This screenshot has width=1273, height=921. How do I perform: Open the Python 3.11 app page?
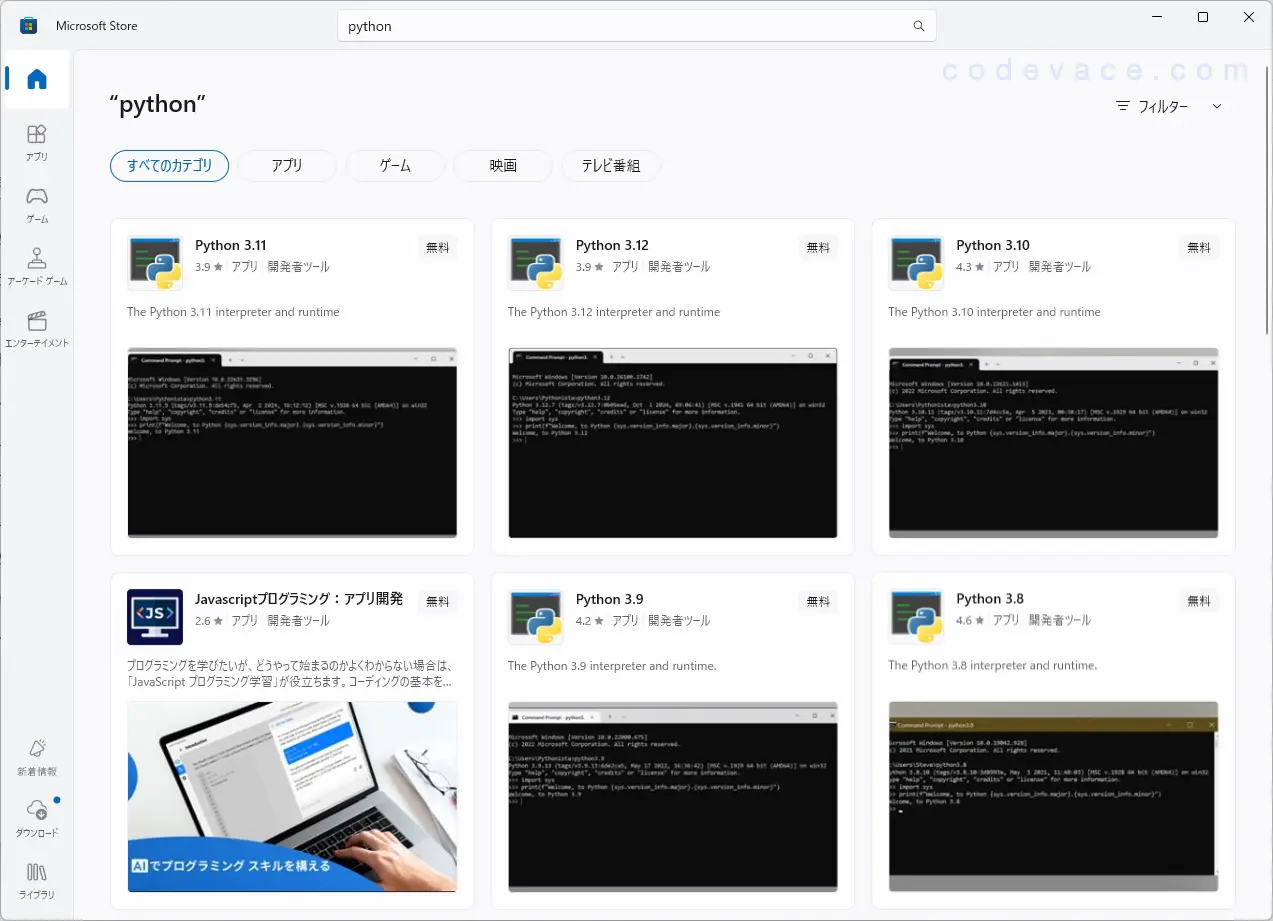click(231, 244)
